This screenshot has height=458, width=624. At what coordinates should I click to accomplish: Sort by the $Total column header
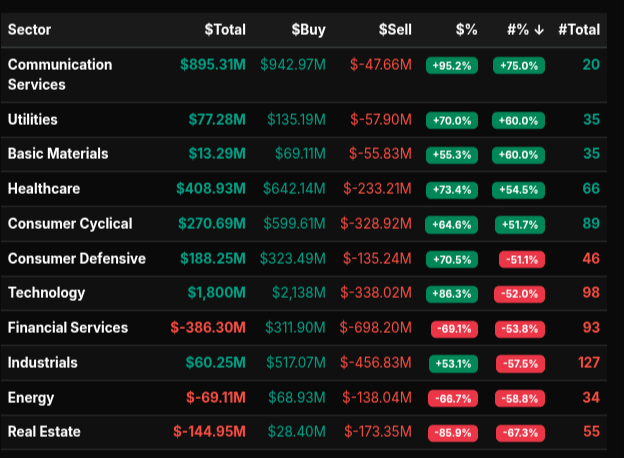[x=224, y=30]
